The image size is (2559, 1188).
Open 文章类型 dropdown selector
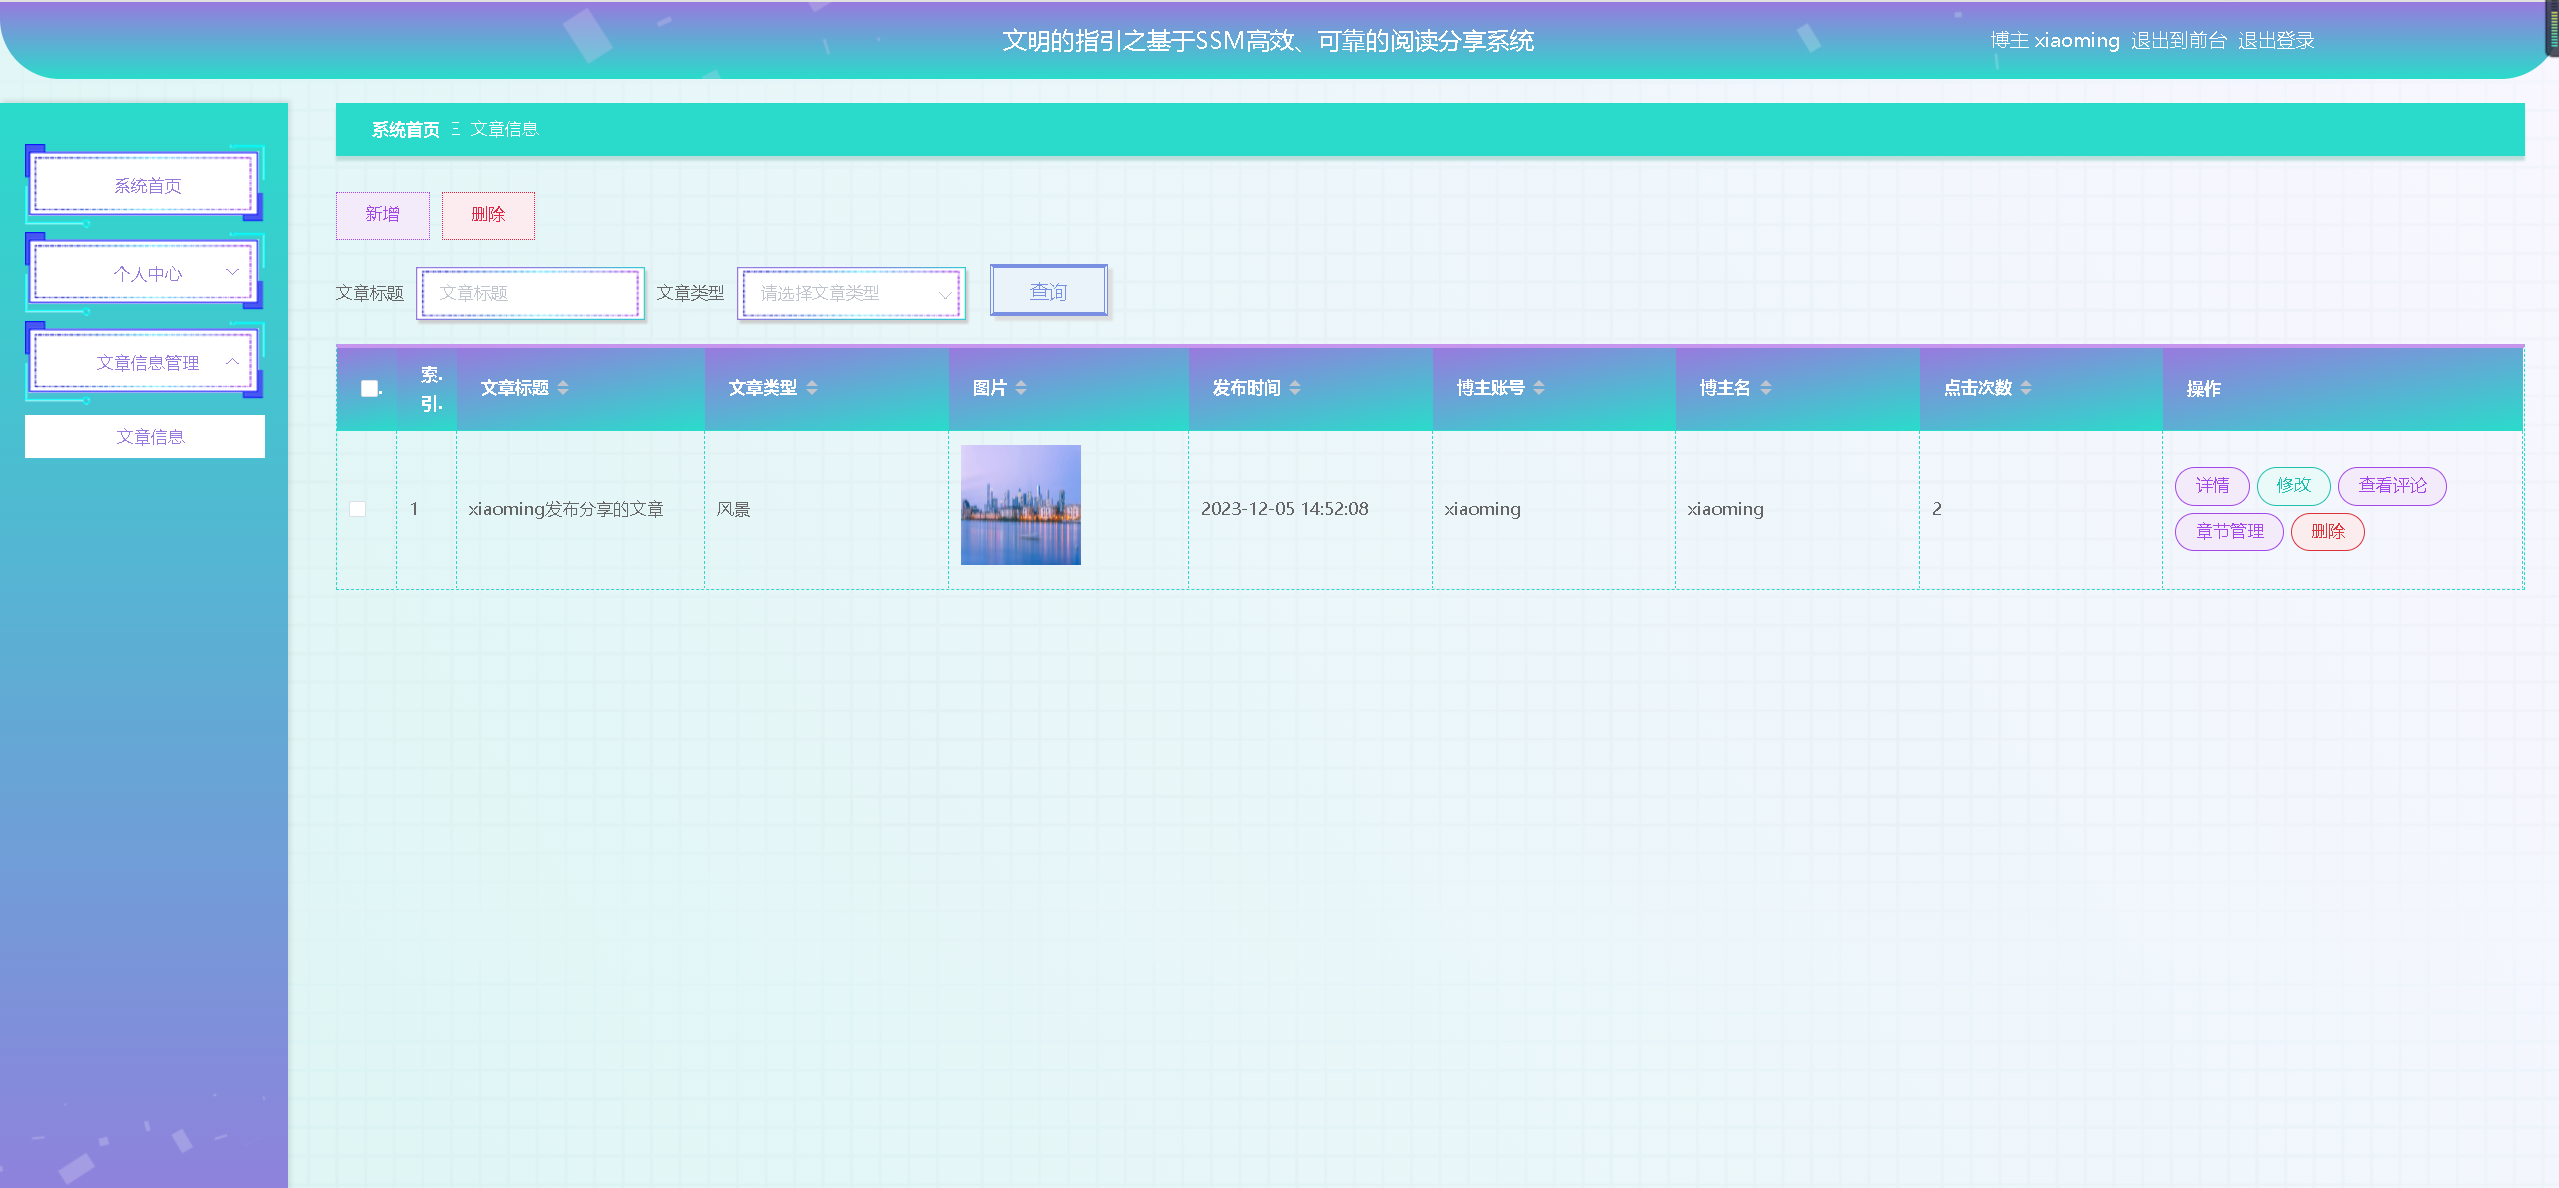pyautogui.click(x=851, y=293)
